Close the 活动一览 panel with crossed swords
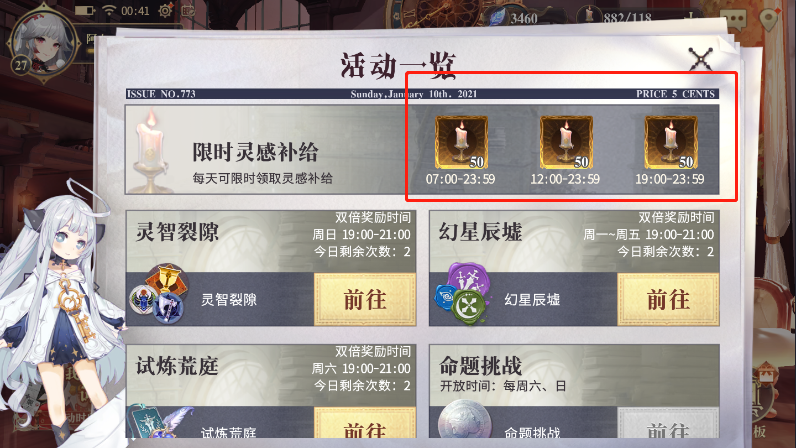Viewport: 796px width, 448px height. (x=701, y=59)
